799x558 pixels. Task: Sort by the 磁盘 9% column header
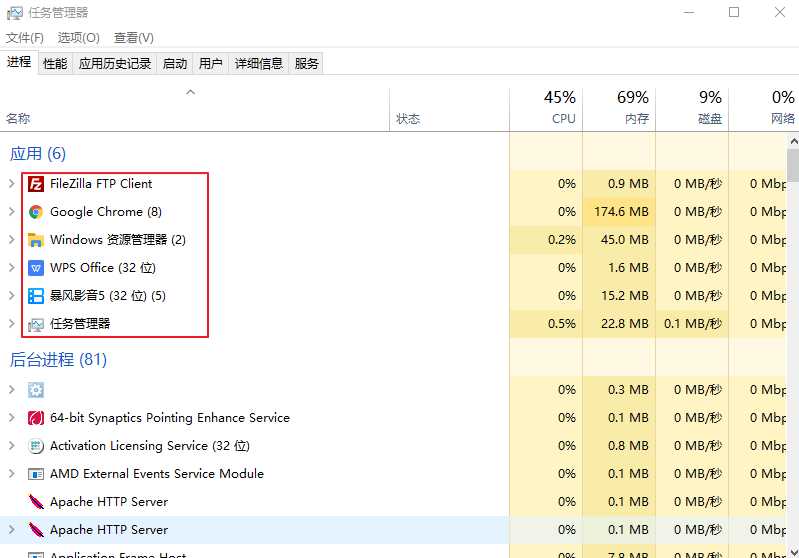click(x=691, y=110)
